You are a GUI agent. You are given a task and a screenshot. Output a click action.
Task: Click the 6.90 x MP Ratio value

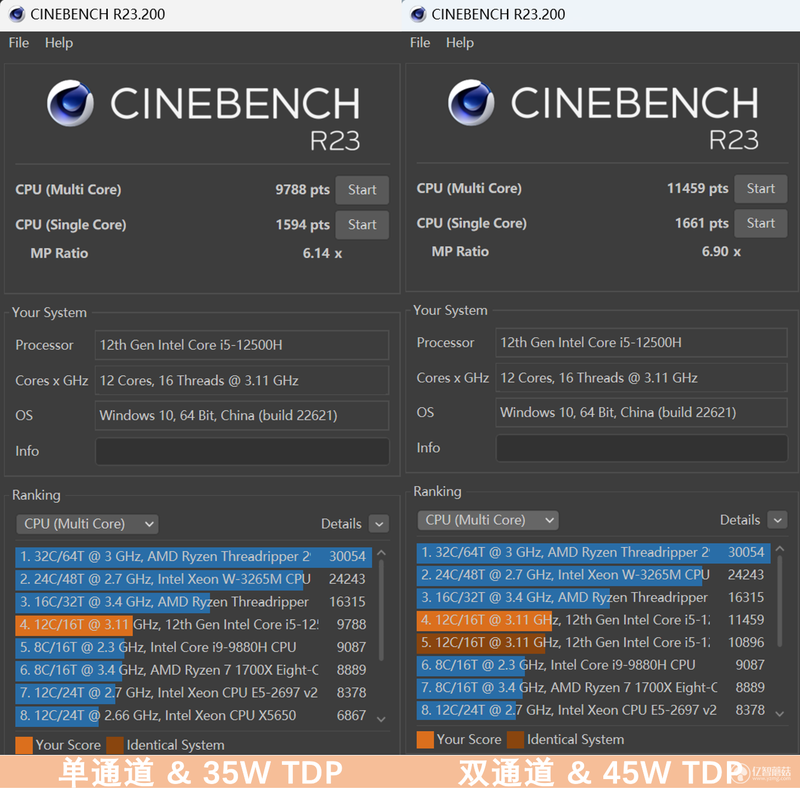pyautogui.click(x=721, y=252)
